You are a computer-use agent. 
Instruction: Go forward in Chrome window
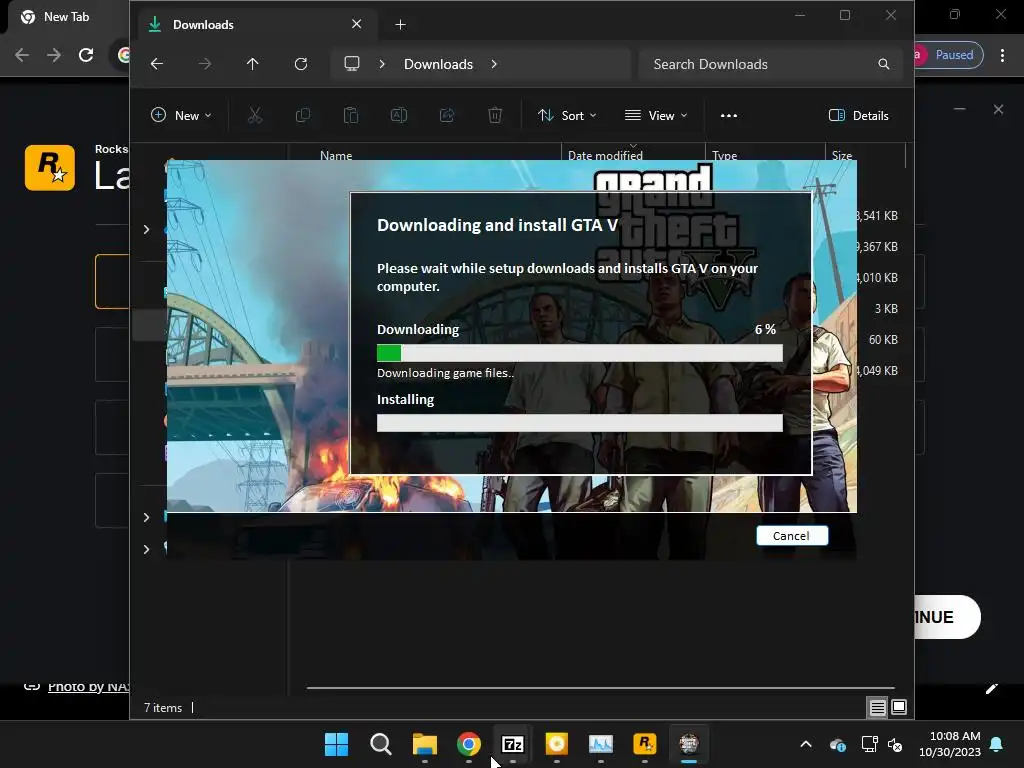point(54,55)
